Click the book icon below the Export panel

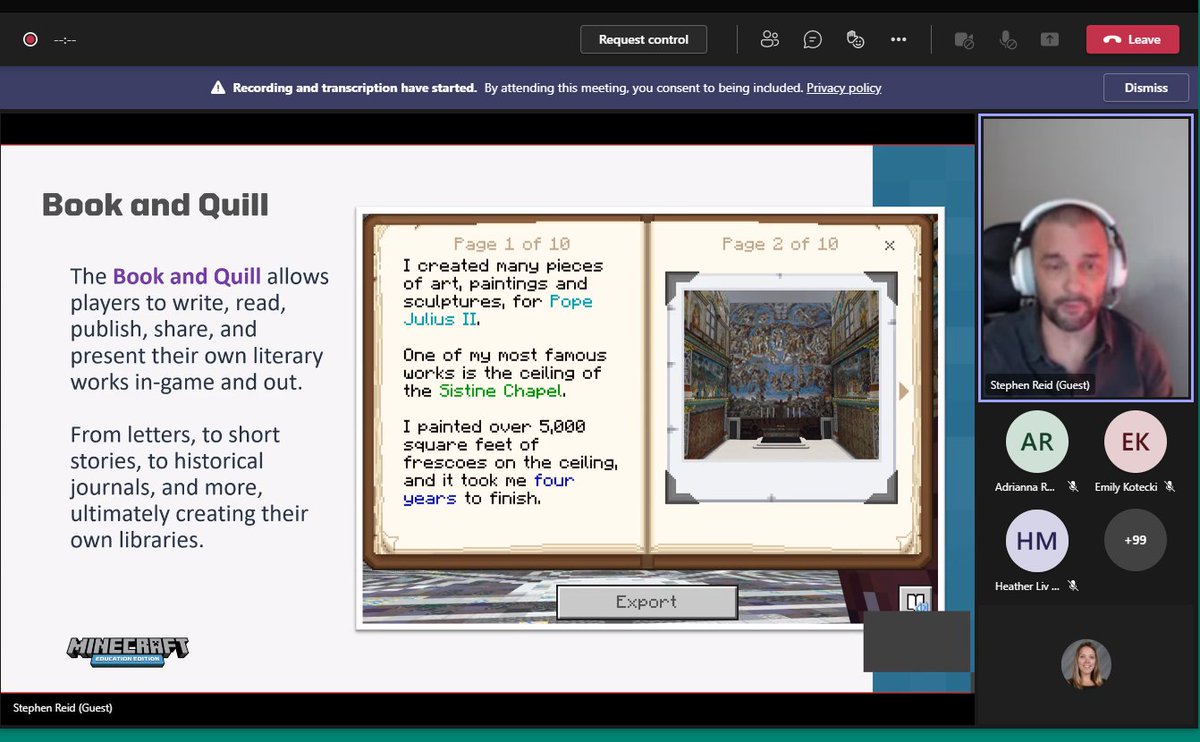coord(915,601)
